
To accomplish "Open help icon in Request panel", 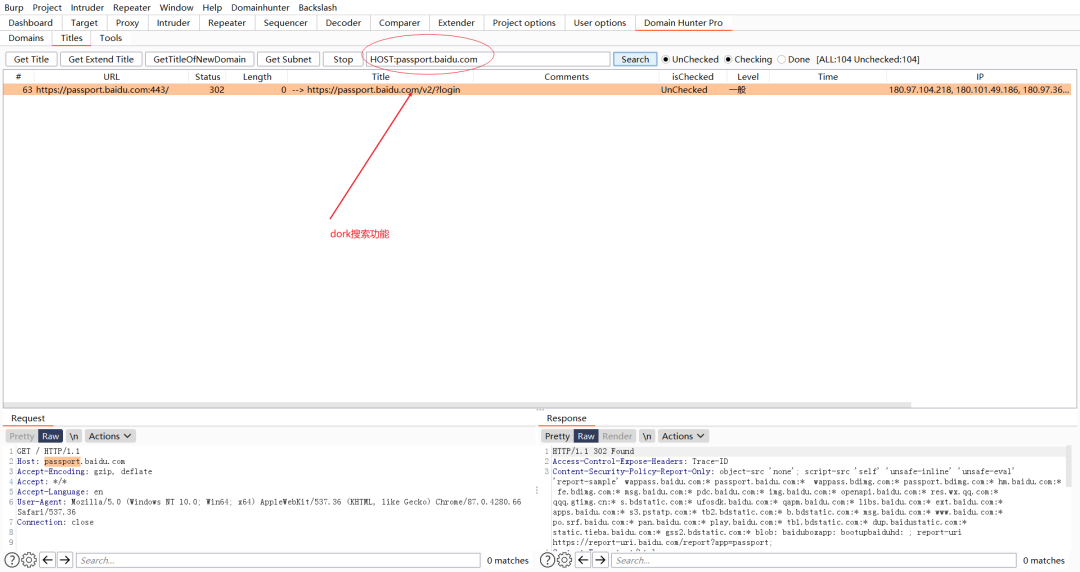I will [12, 560].
